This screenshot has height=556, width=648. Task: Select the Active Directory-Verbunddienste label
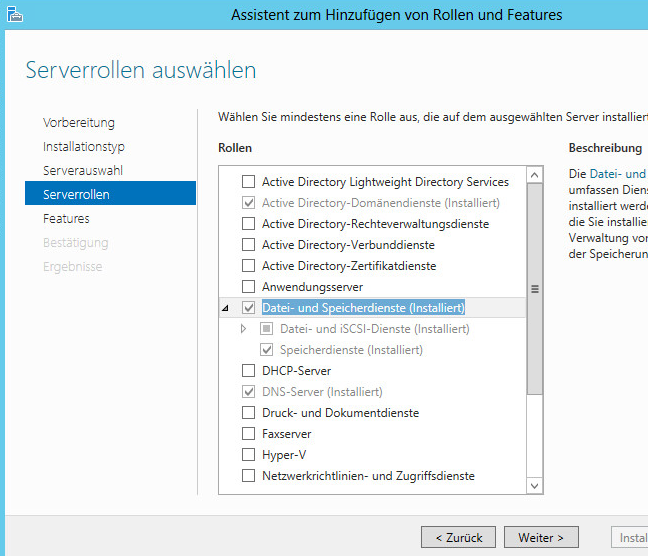tap(348, 245)
